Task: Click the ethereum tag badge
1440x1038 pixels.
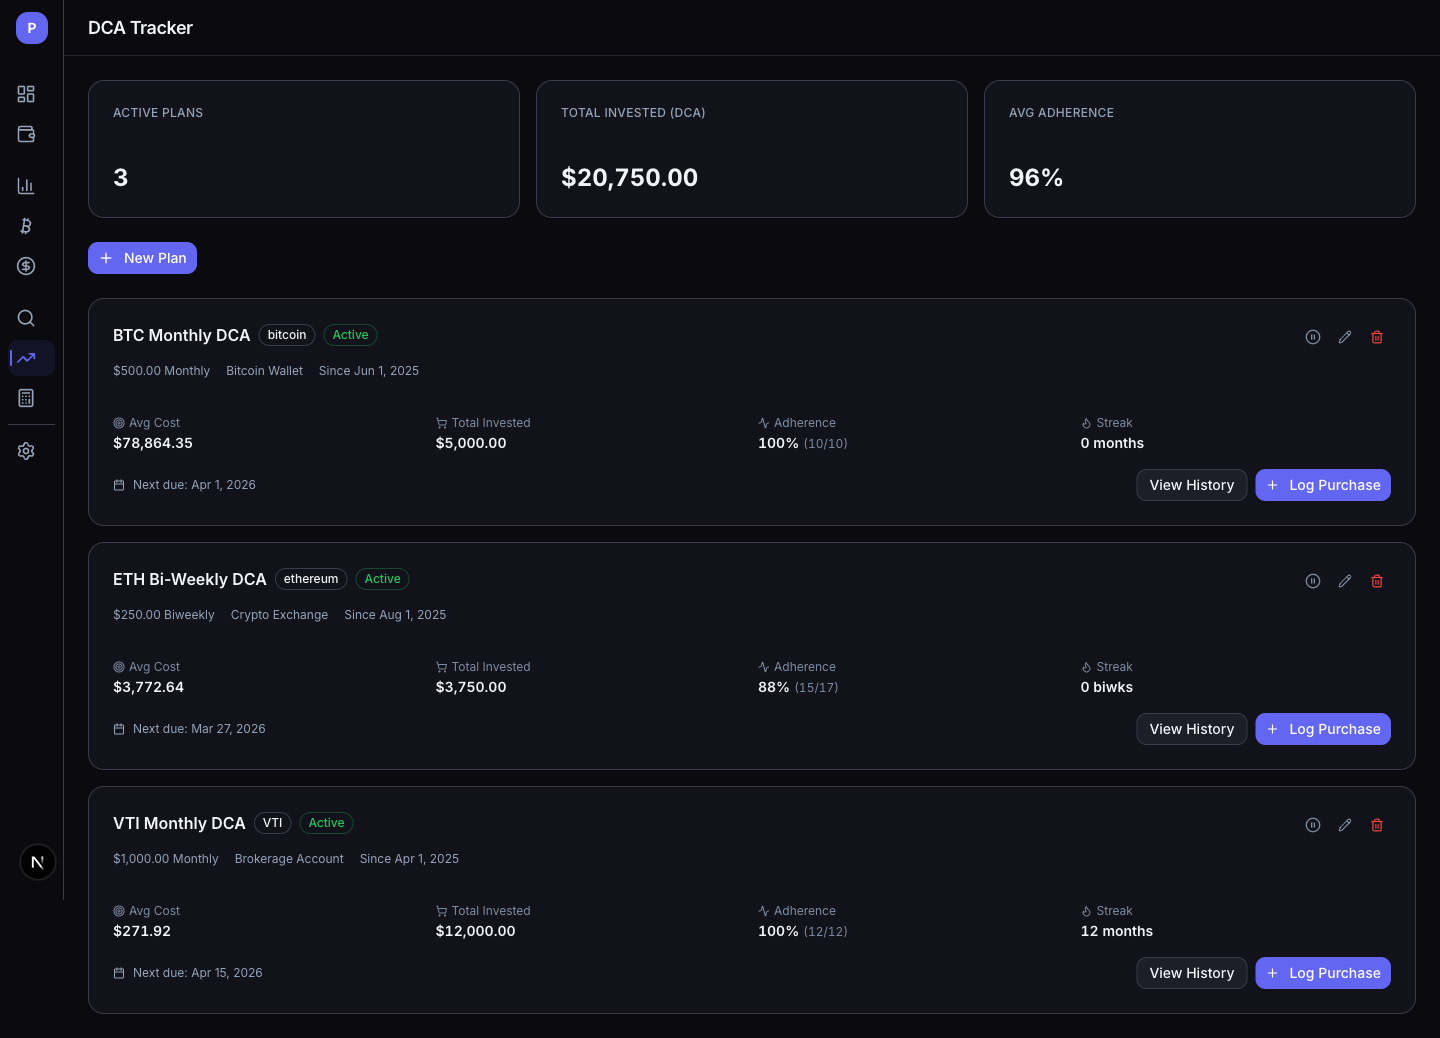Action: coord(311,579)
